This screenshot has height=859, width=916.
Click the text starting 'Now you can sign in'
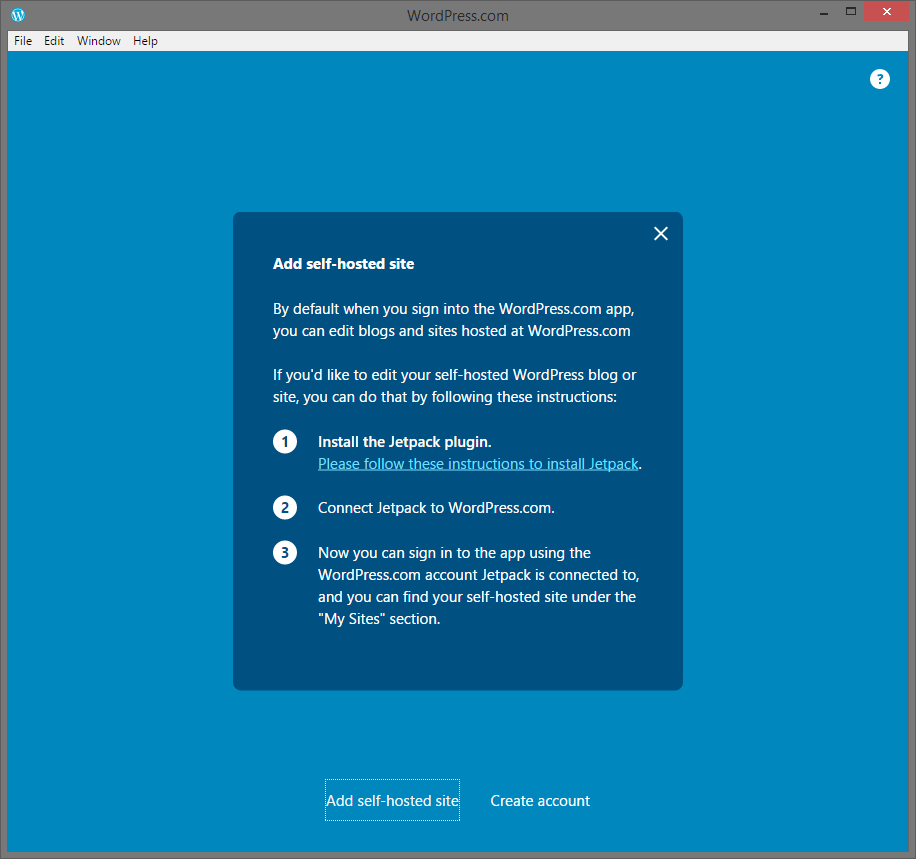coord(478,586)
